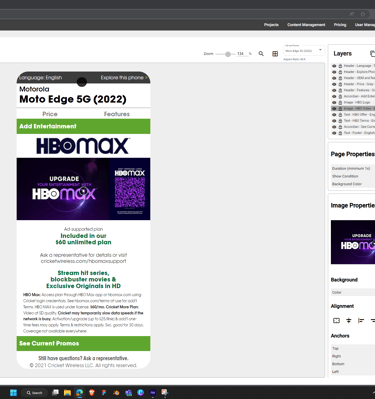Click the Windows taskbar Search box
This screenshot has height=399, width=375.
(34, 393)
